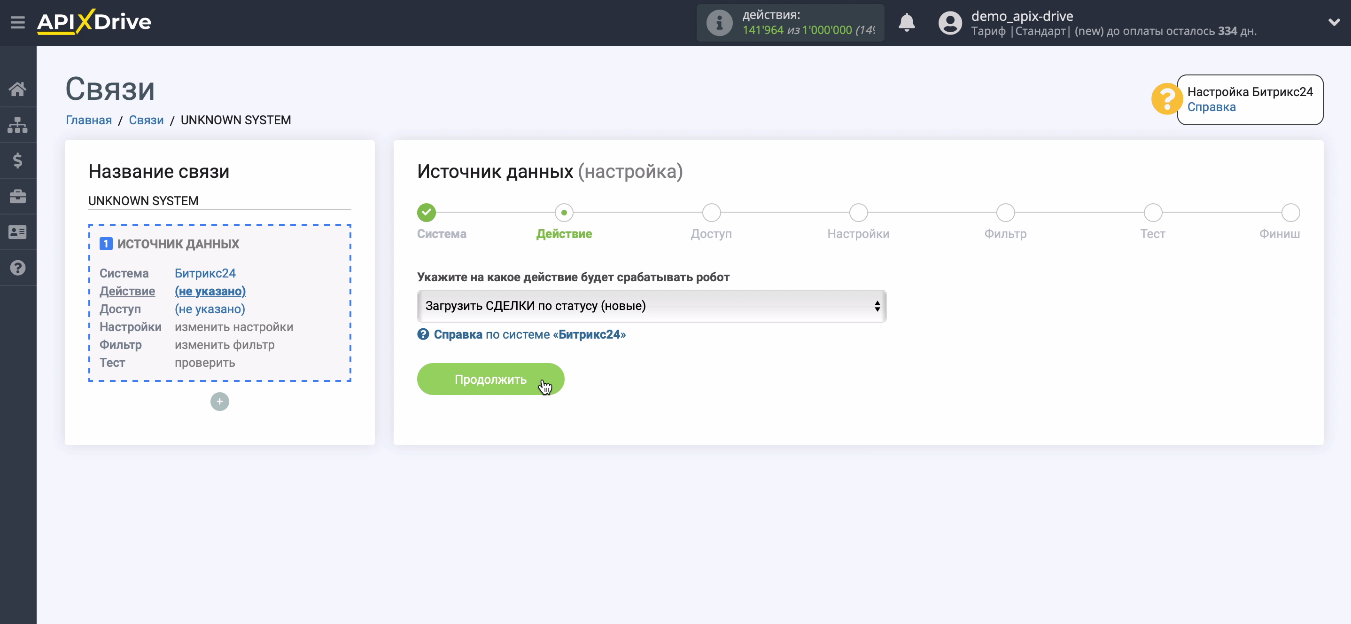
Task: Click the Продолжить button
Action: click(x=491, y=379)
